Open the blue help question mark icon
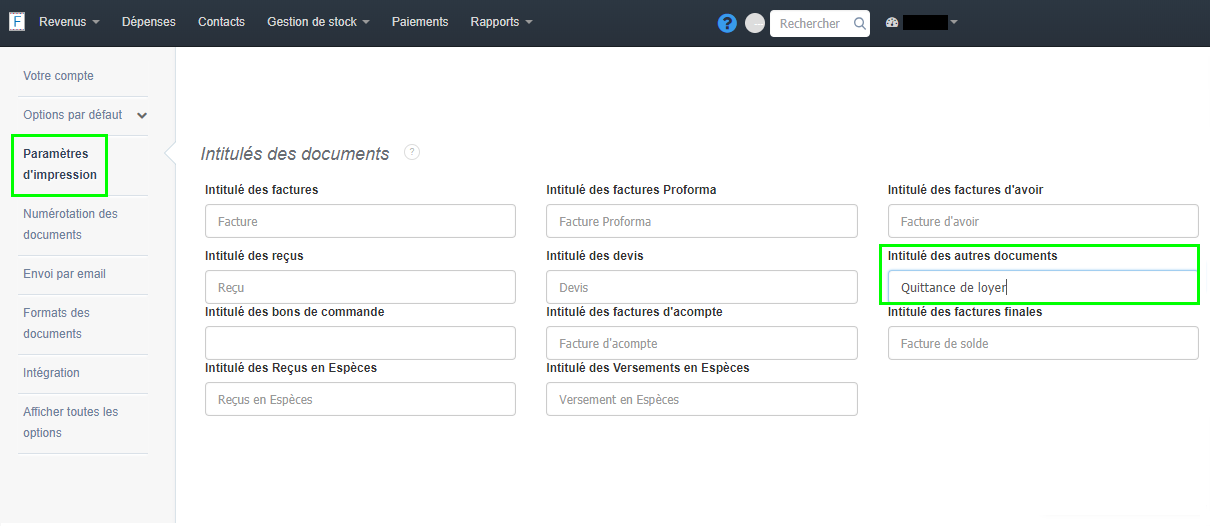The image size is (1210, 526). [x=727, y=23]
